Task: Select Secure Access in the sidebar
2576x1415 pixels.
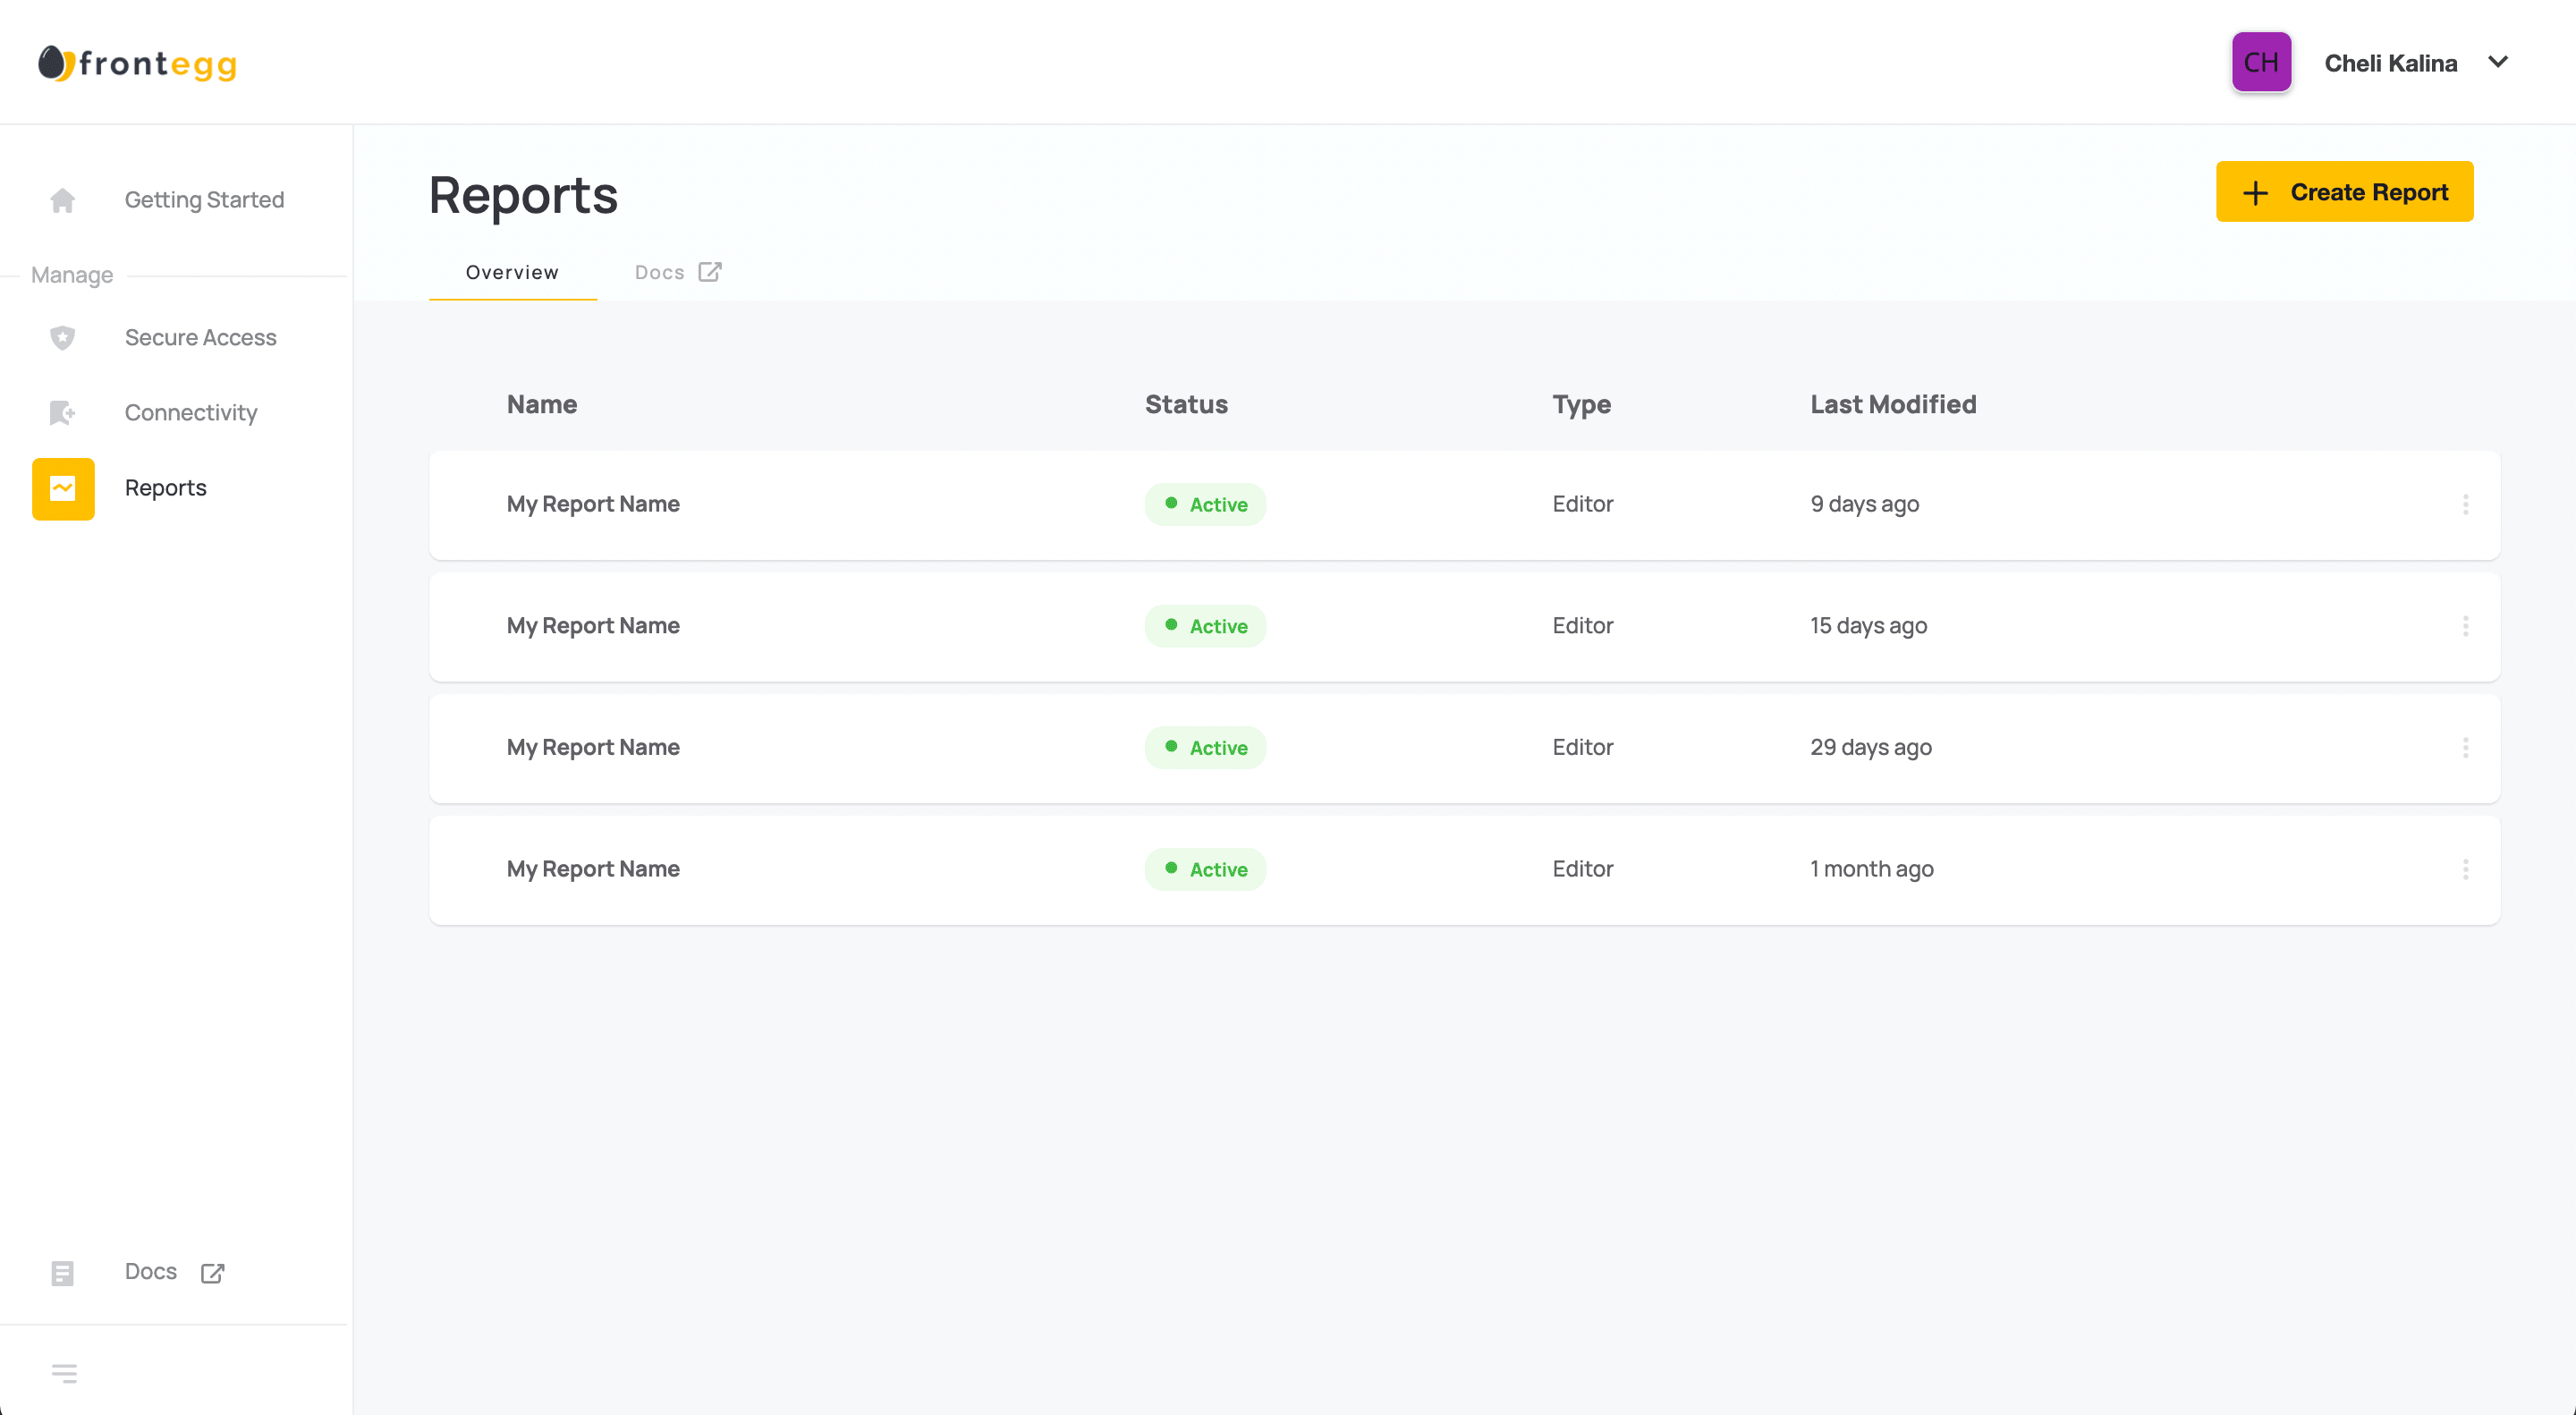Action: pos(200,338)
